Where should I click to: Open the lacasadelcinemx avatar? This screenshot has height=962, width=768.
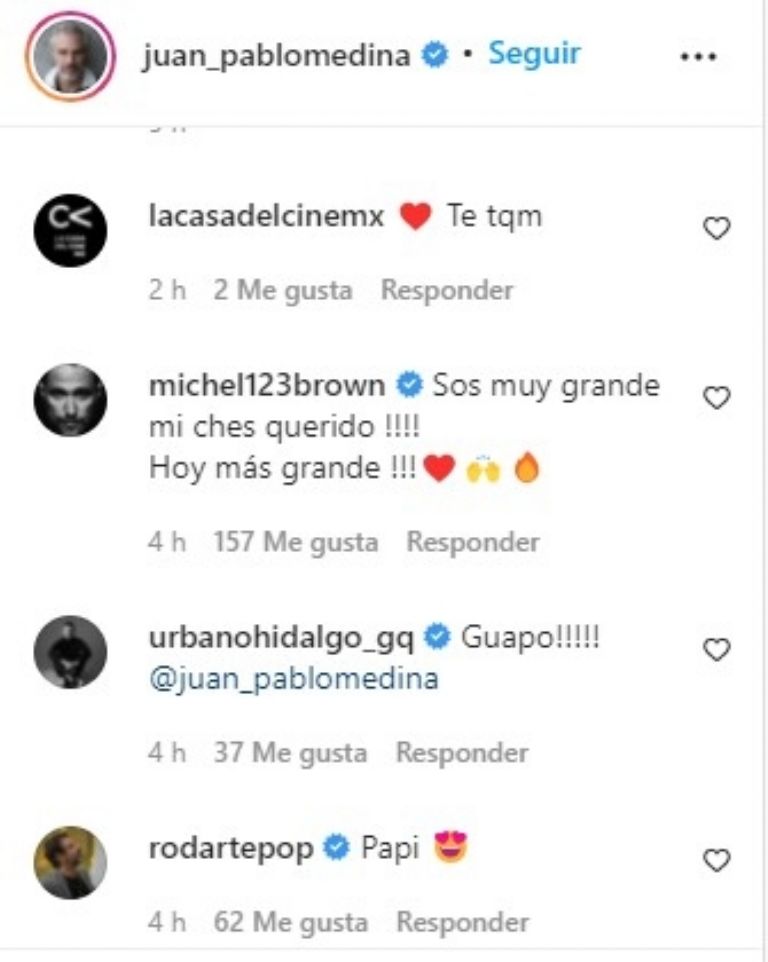point(70,230)
